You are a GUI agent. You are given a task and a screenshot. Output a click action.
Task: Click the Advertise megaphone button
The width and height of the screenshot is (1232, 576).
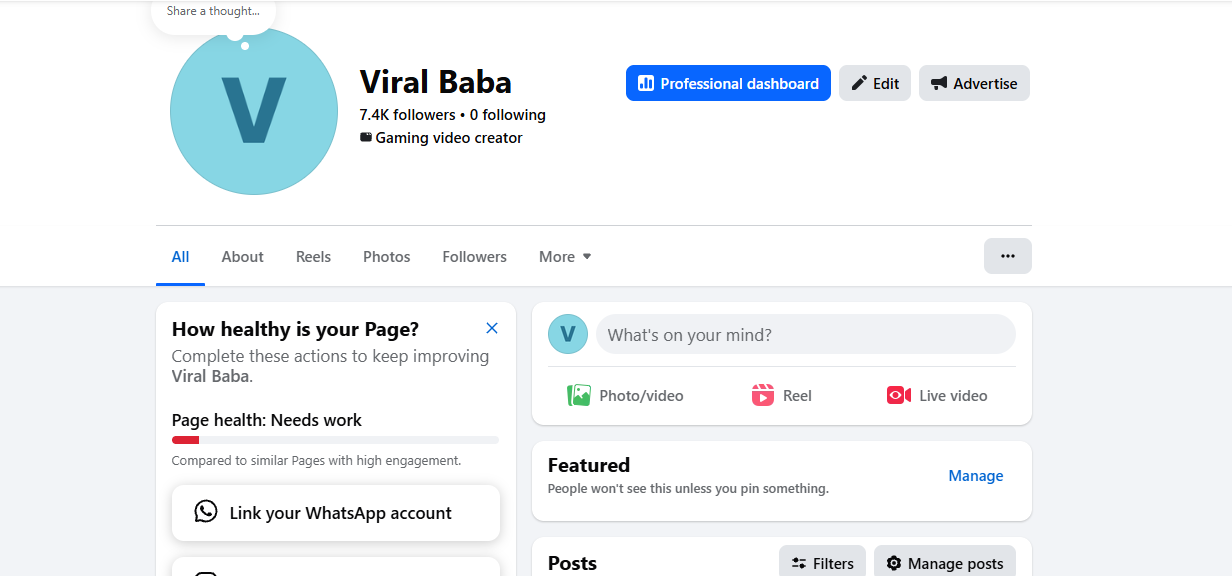coord(974,84)
